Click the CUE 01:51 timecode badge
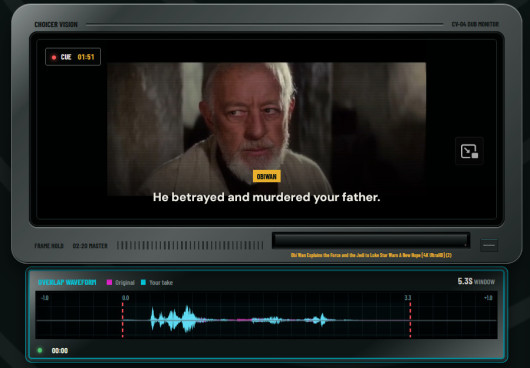 (73, 57)
